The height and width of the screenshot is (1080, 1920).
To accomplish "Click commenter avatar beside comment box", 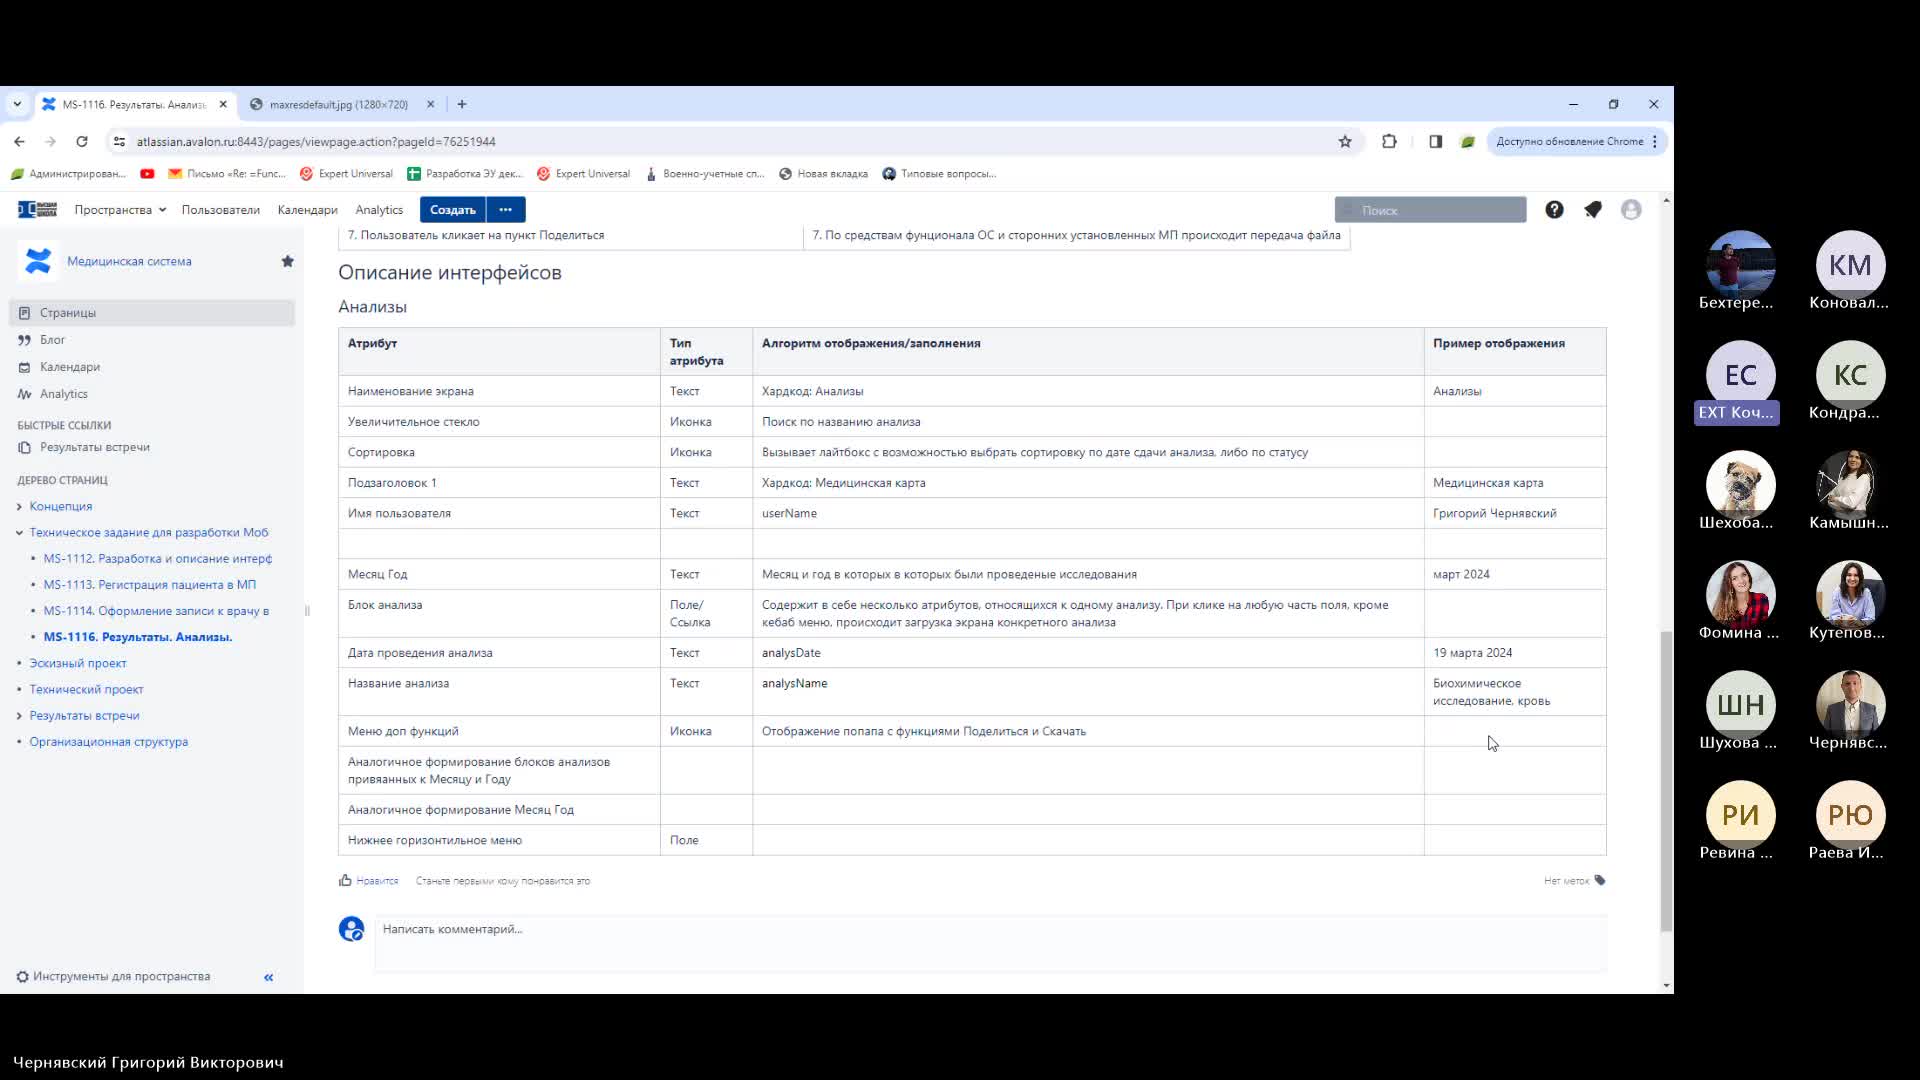I will (x=351, y=929).
